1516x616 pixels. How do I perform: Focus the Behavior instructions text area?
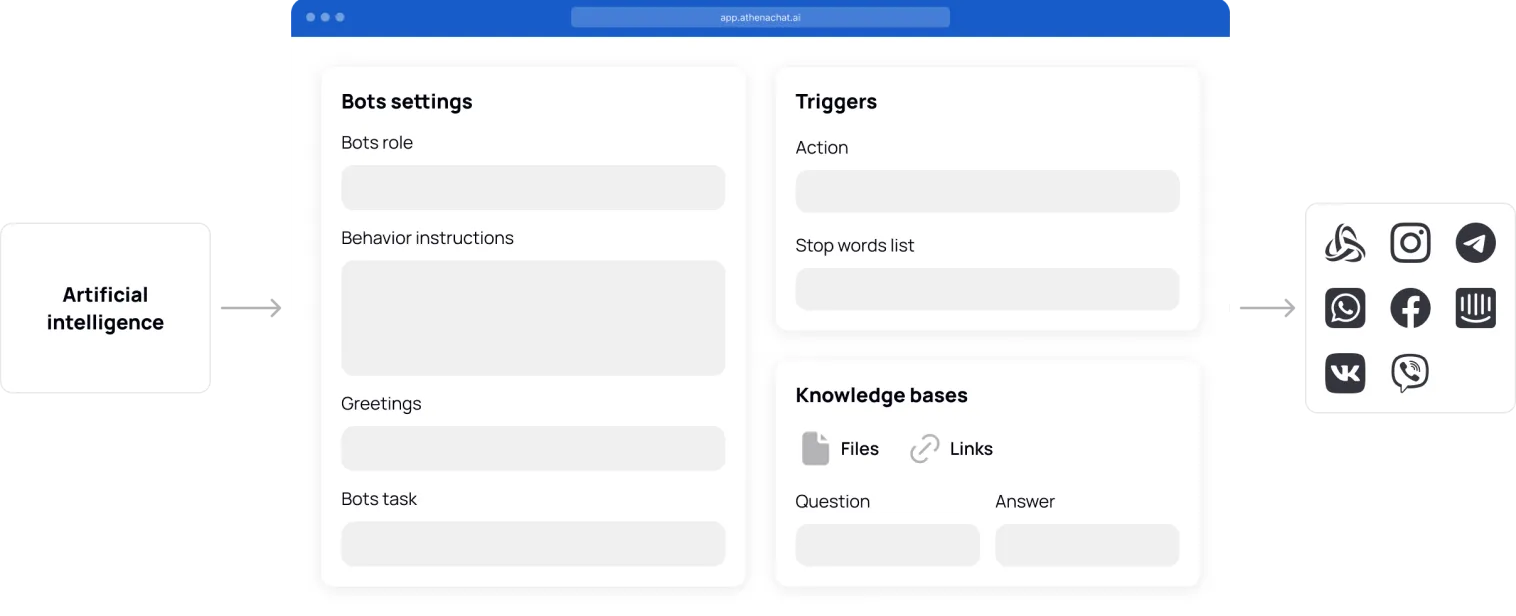pyautogui.click(x=533, y=318)
